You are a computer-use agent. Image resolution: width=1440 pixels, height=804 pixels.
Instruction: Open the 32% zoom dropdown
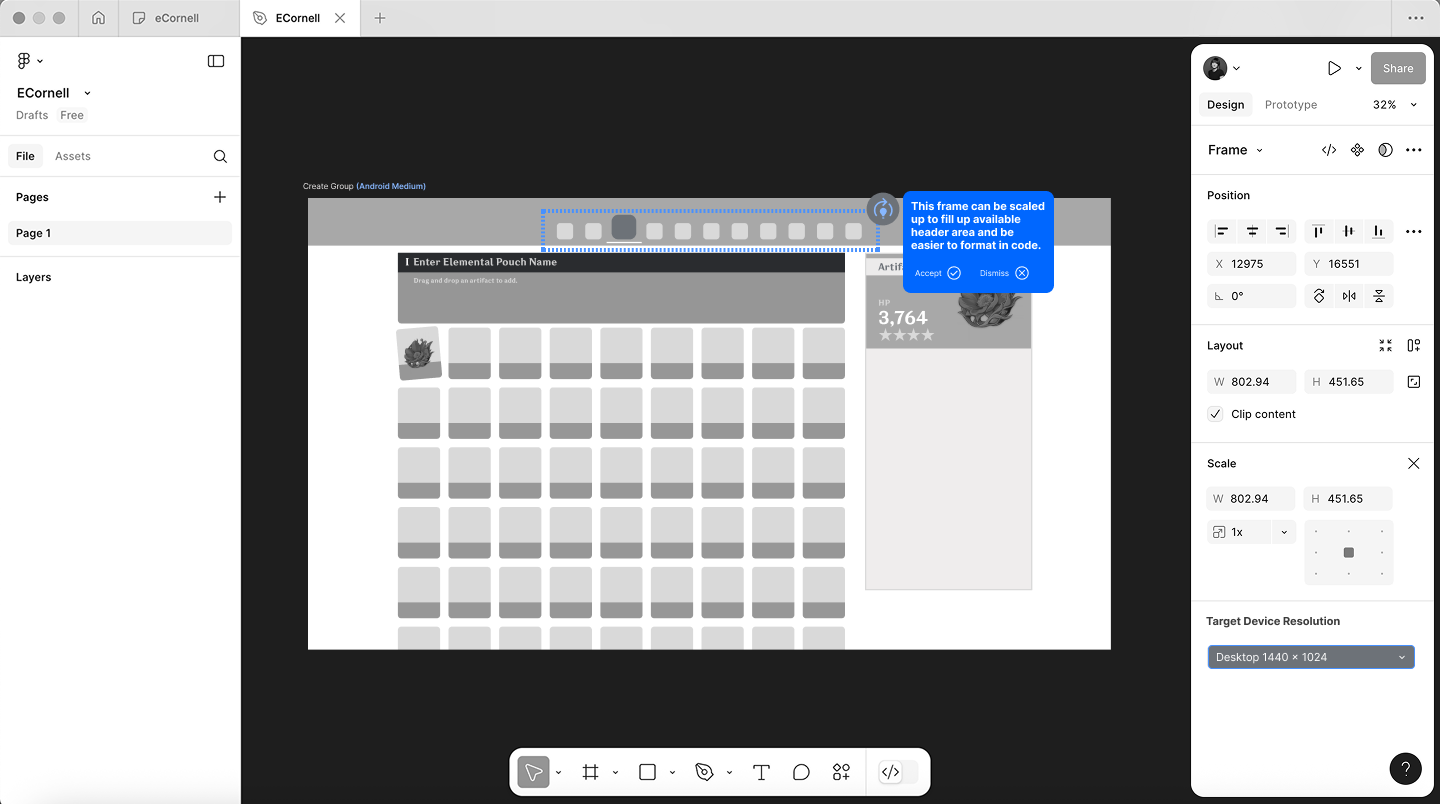(1395, 105)
